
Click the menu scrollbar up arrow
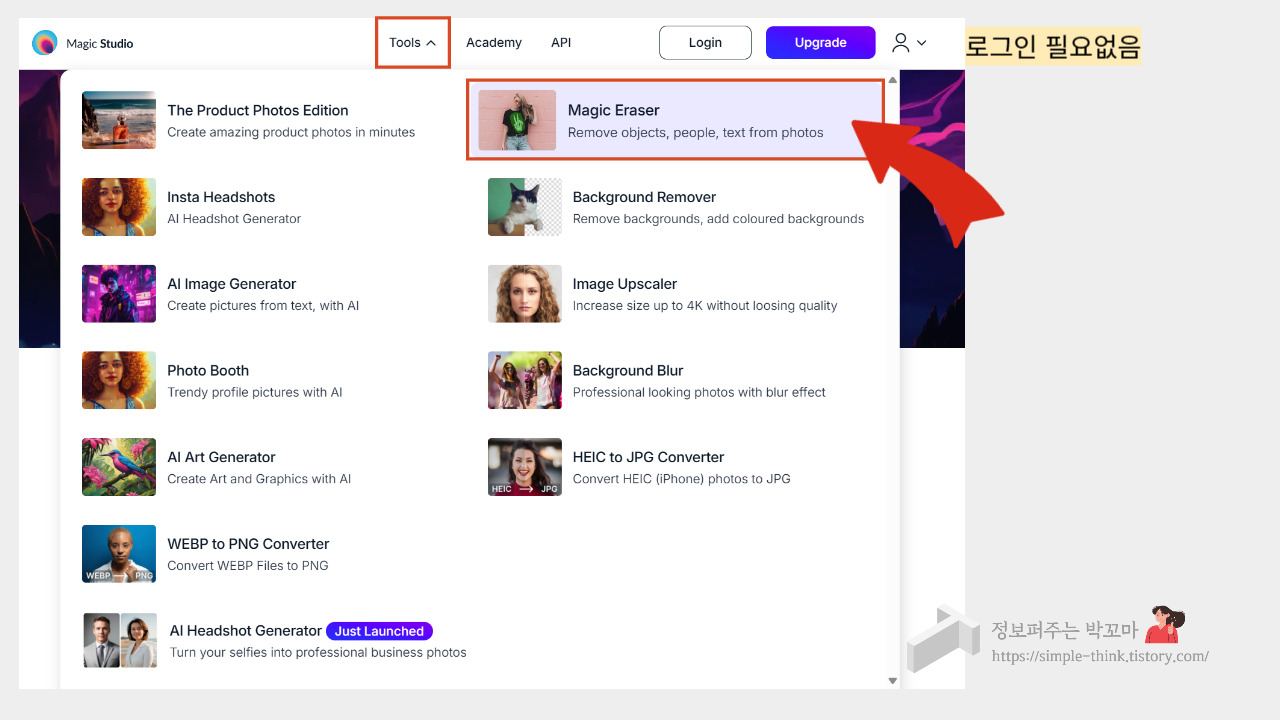pyautogui.click(x=892, y=80)
